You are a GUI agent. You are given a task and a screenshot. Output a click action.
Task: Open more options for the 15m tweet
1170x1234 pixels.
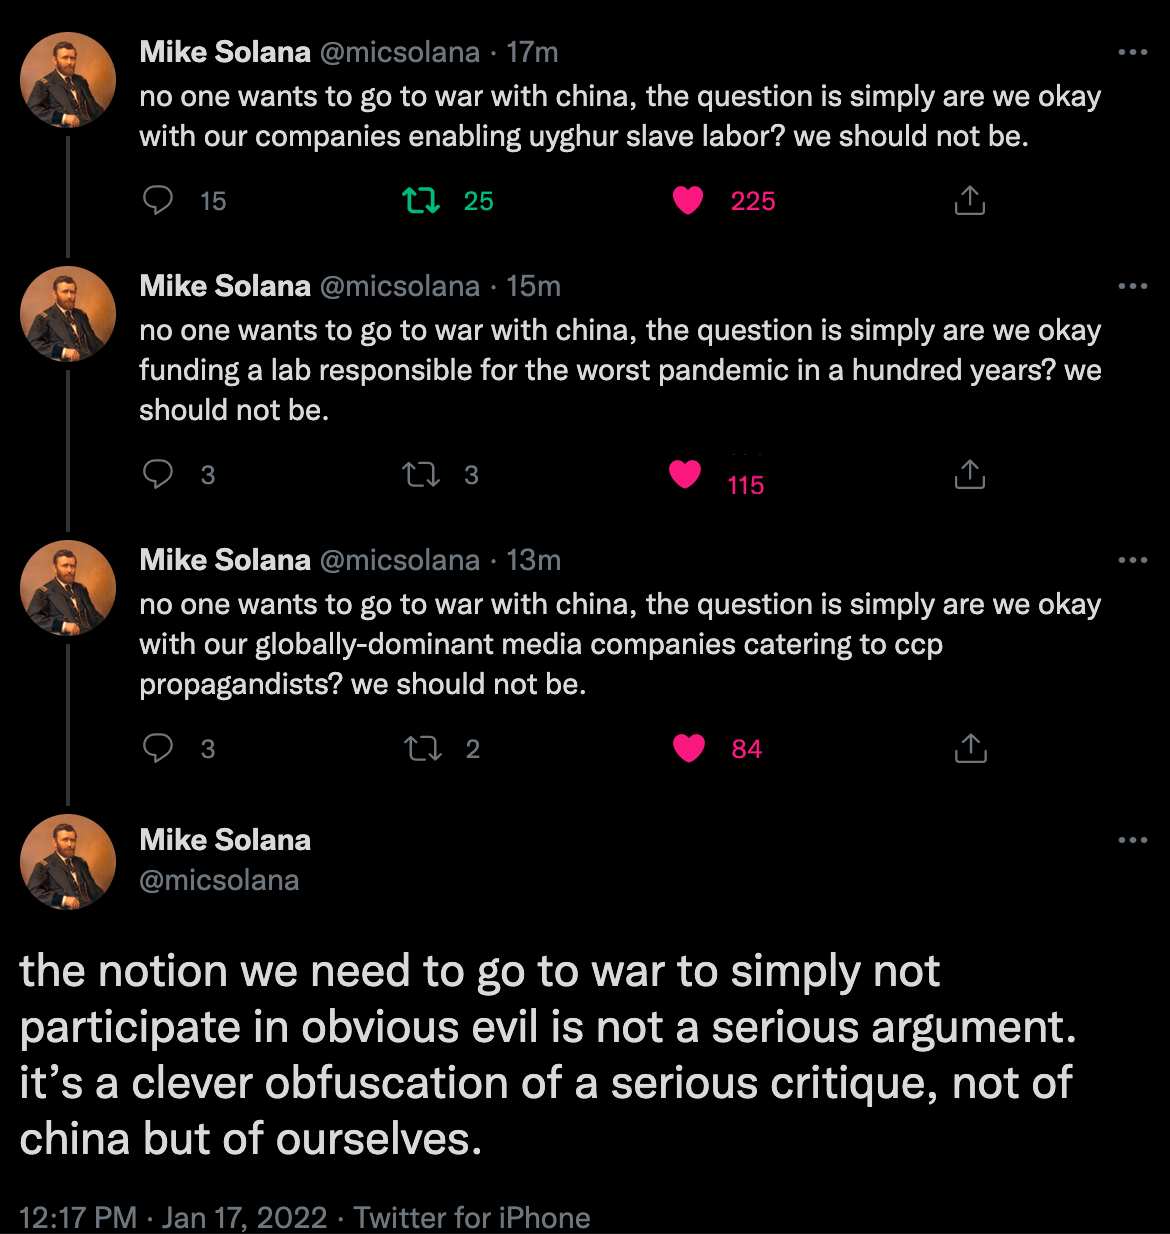click(1132, 286)
